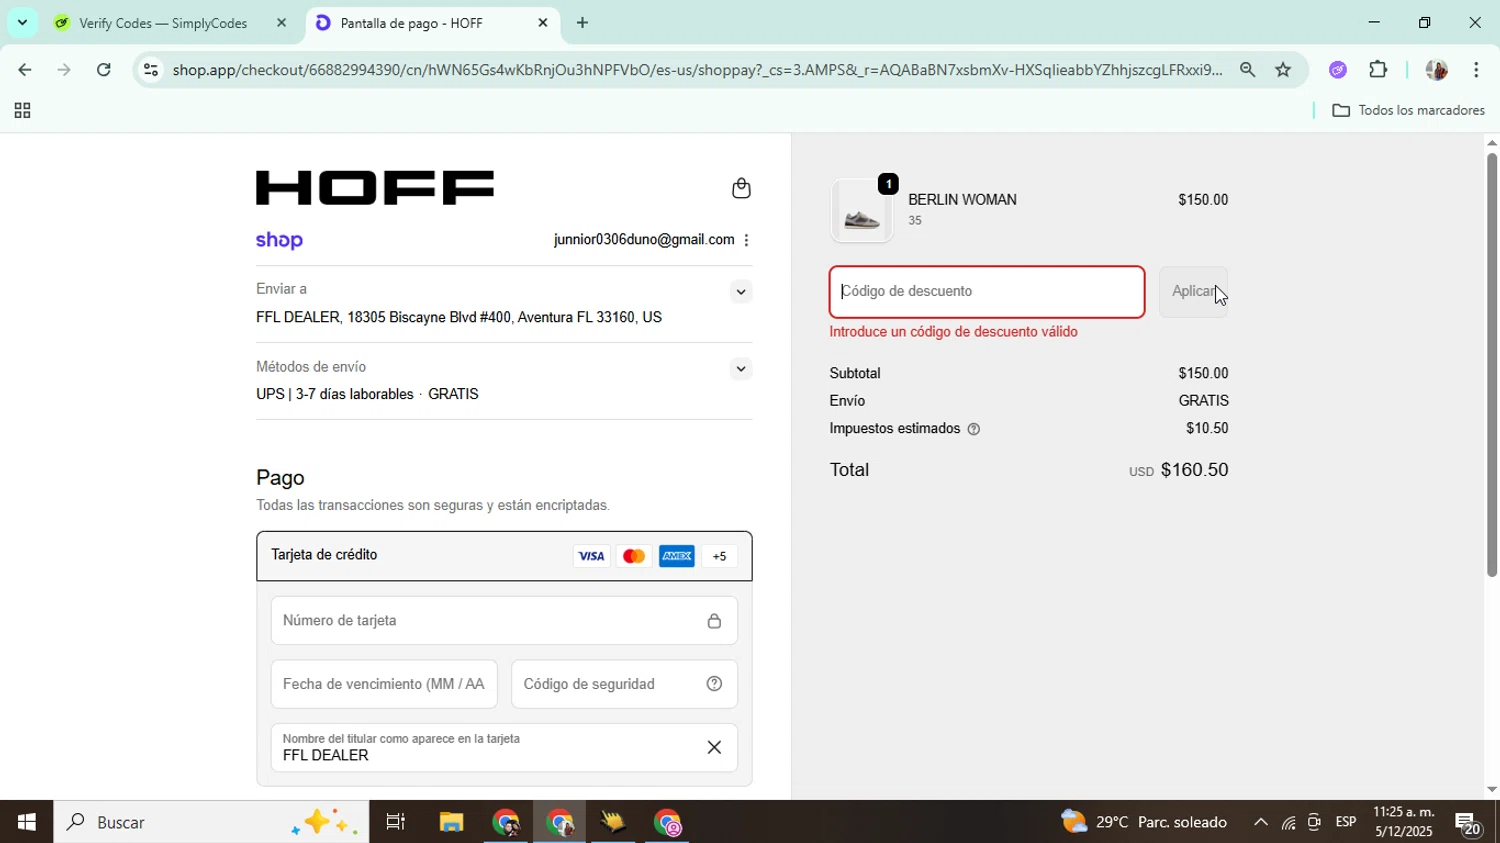Open account options menu beside the email
This screenshot has height=843, width=1500.
746,240
